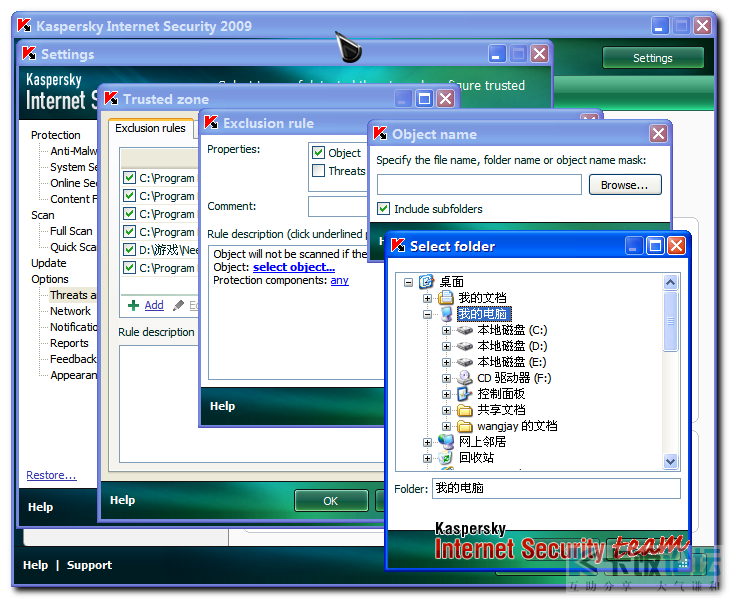Click the Recycle Bin icon in tree
This screenshot has width=729, height=599.
pos(446,458)
